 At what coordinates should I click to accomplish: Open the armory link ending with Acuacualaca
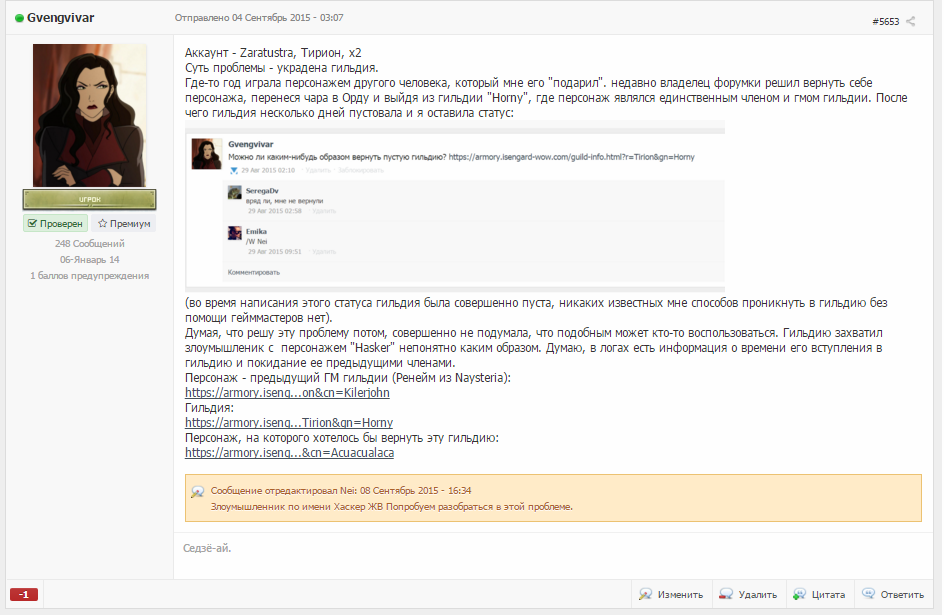coord(290,453)
